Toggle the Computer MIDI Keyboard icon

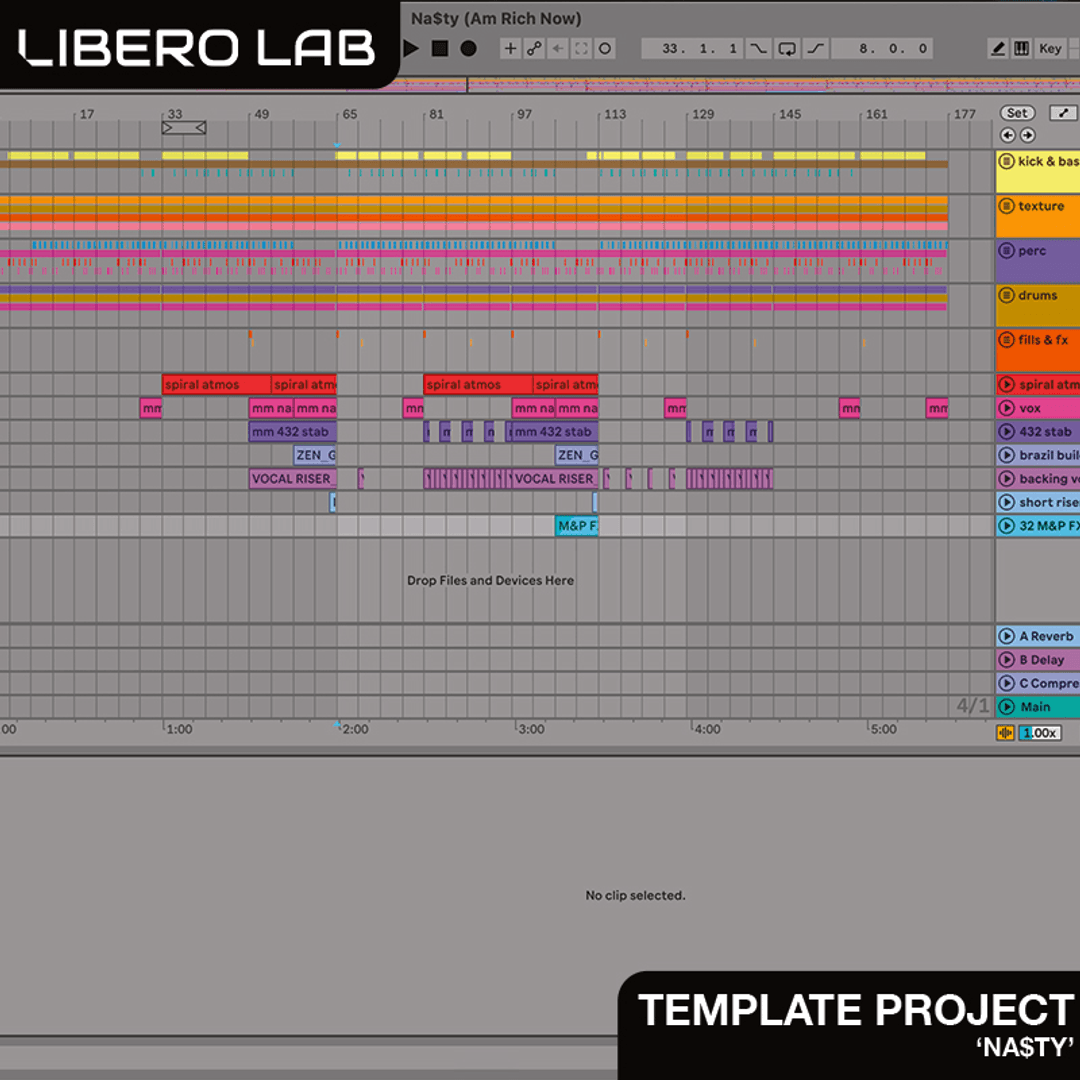(x=1021, y=48)
